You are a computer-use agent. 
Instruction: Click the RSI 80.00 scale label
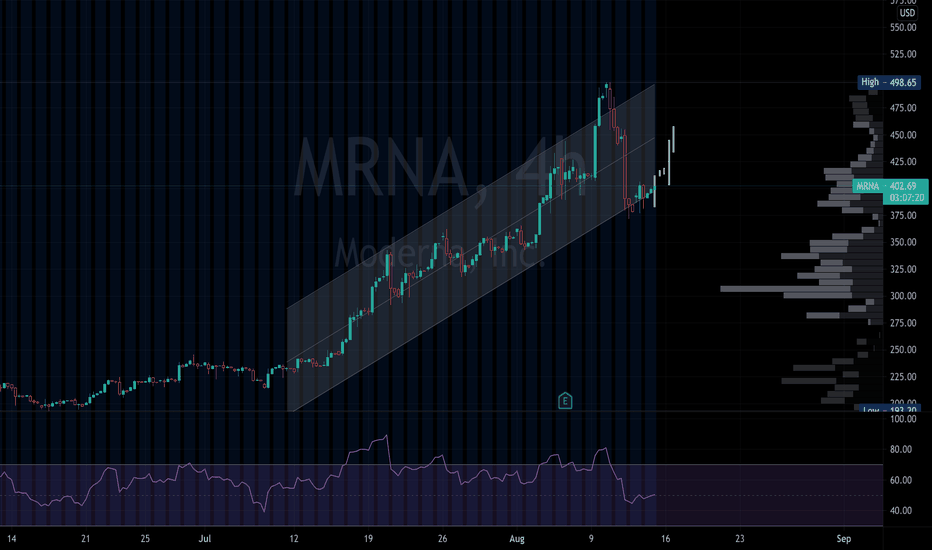(x=900, y=450)
